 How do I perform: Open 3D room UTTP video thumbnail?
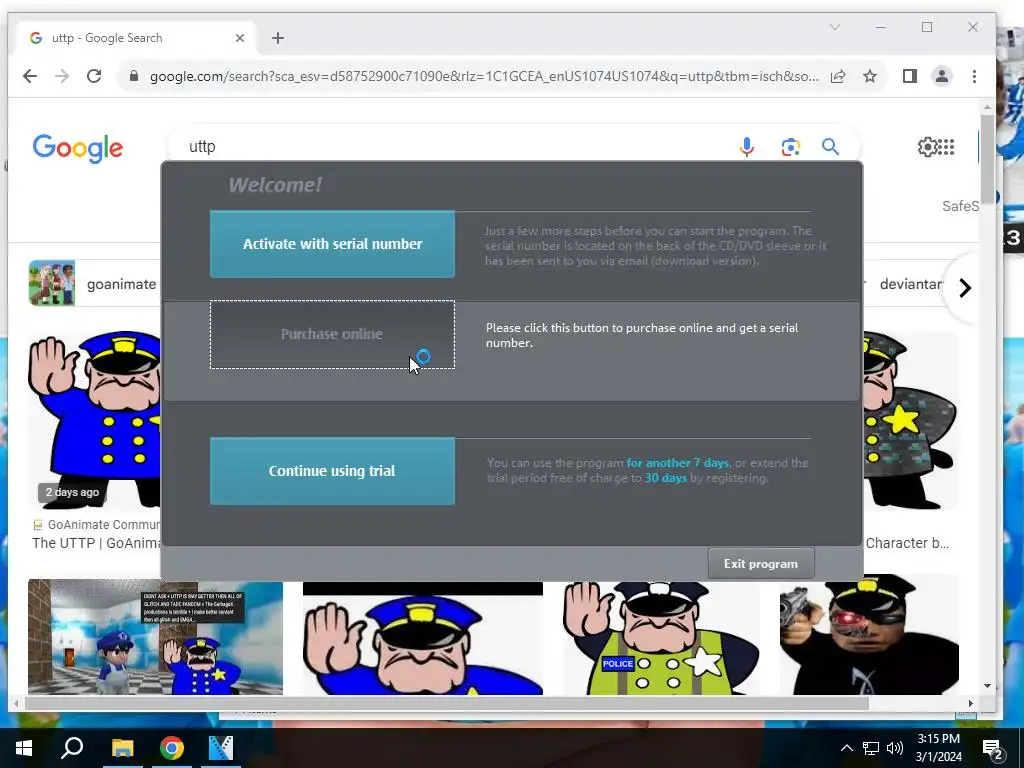155,637
